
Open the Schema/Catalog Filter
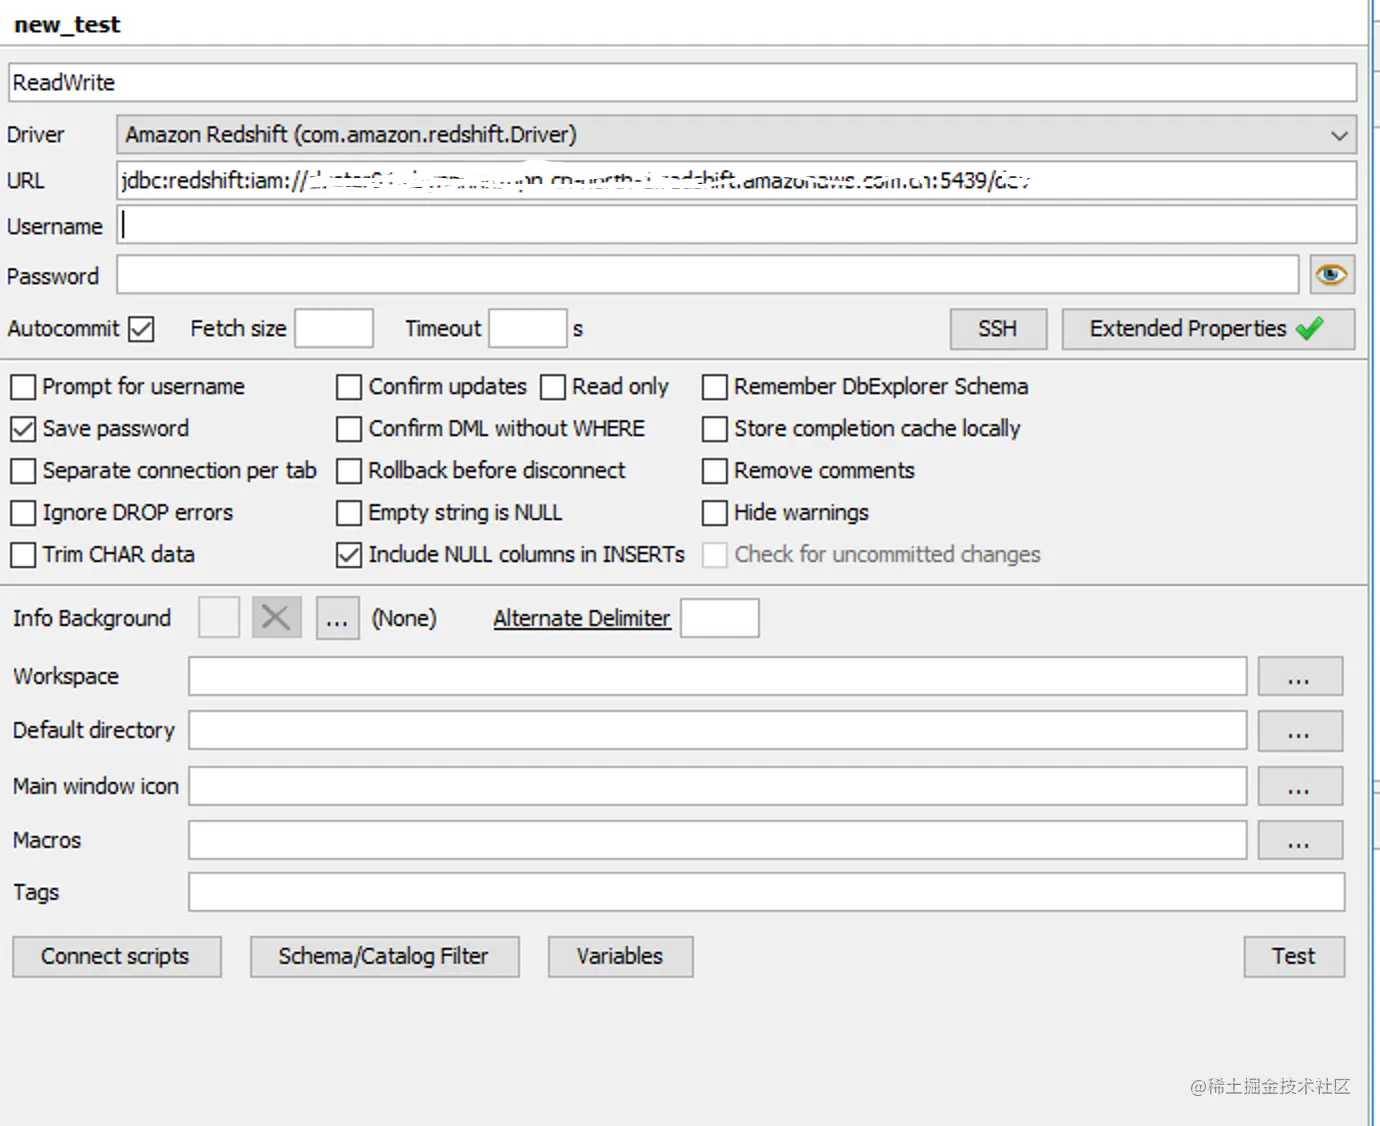(384, 957)
